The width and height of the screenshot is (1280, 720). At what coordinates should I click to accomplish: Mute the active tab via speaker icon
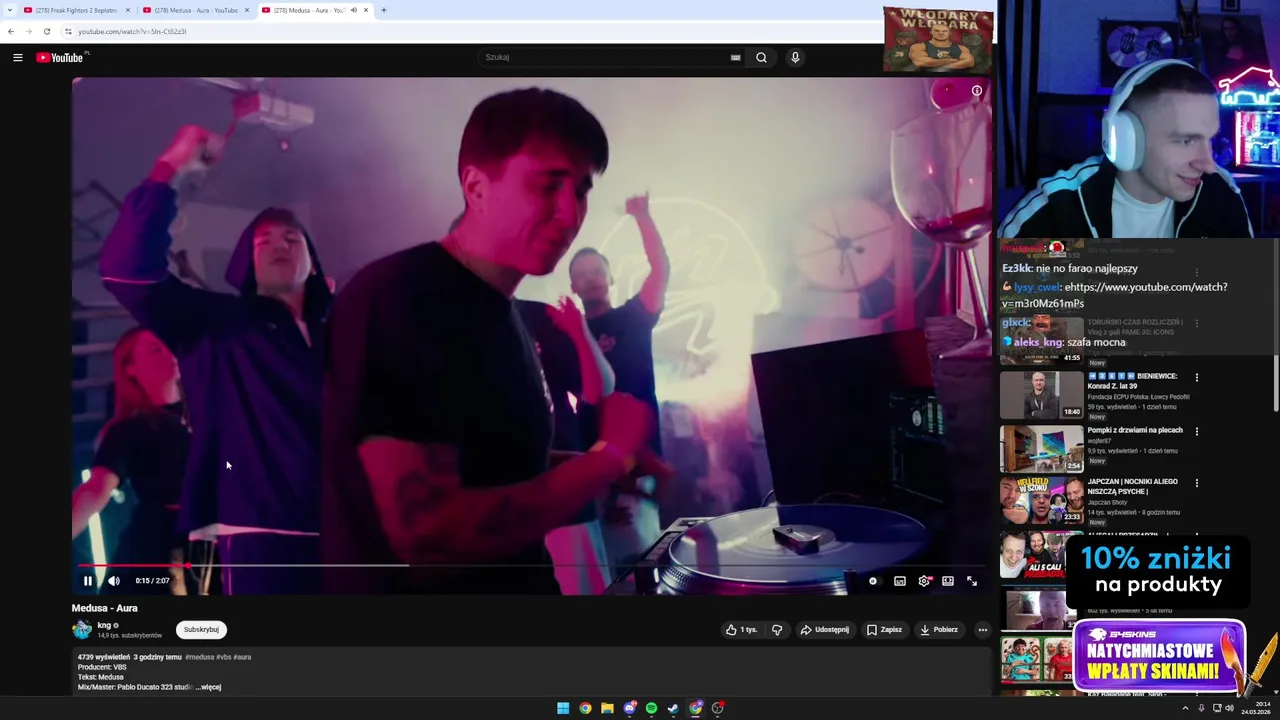[x=353, y=10]
